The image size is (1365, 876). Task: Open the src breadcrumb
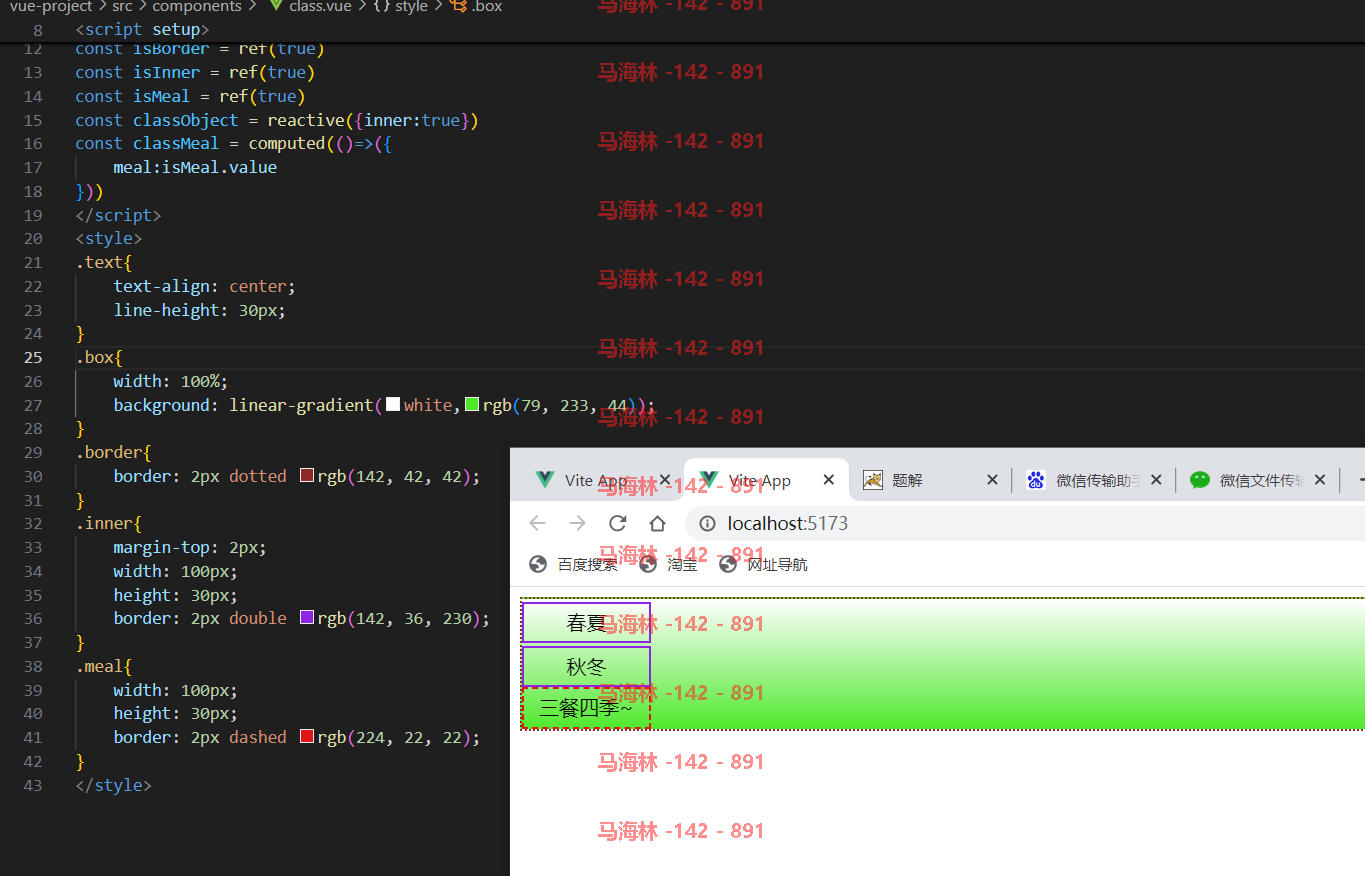(122, 7)
